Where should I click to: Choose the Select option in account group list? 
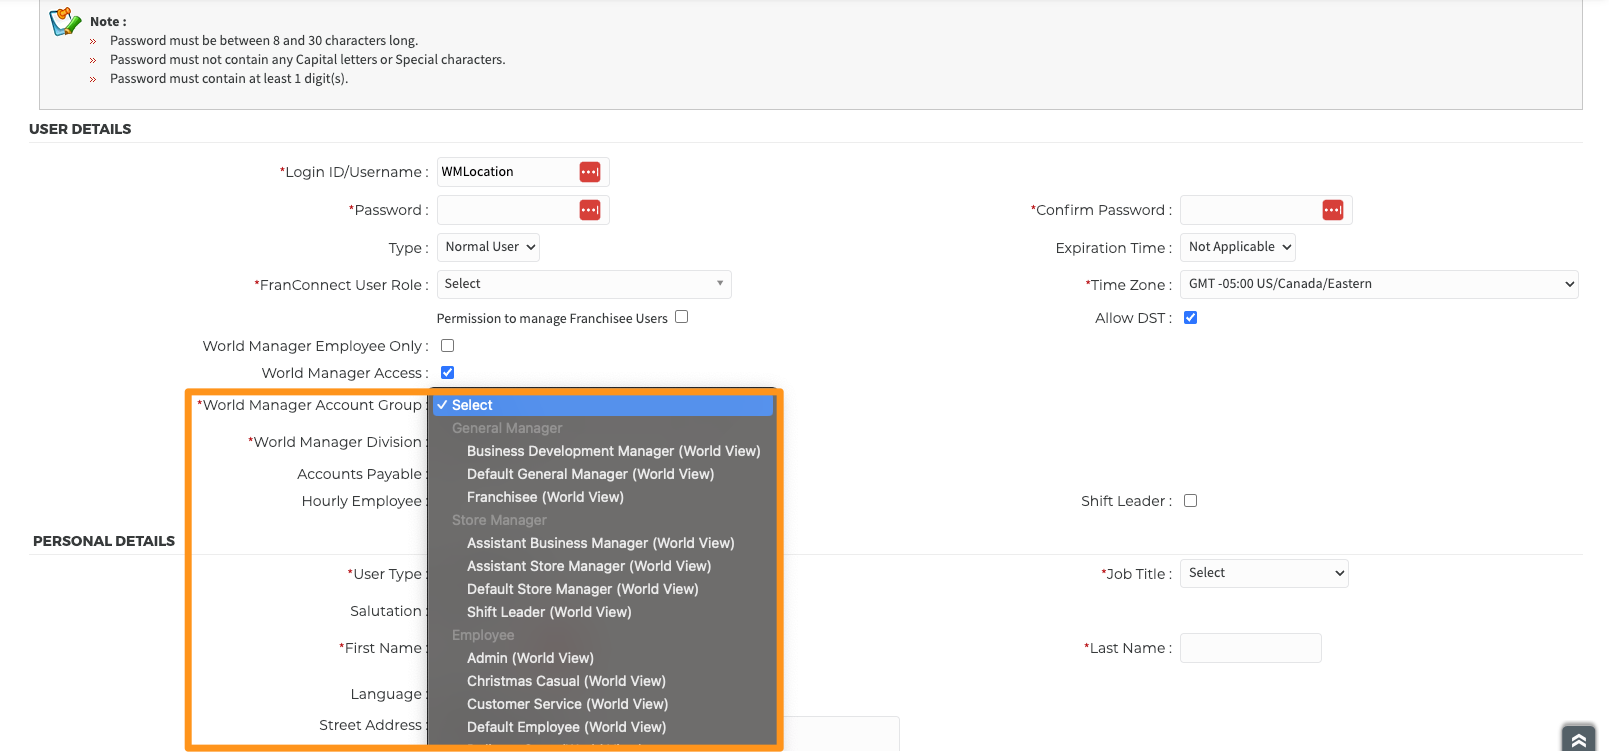click(x=603, y=405)
